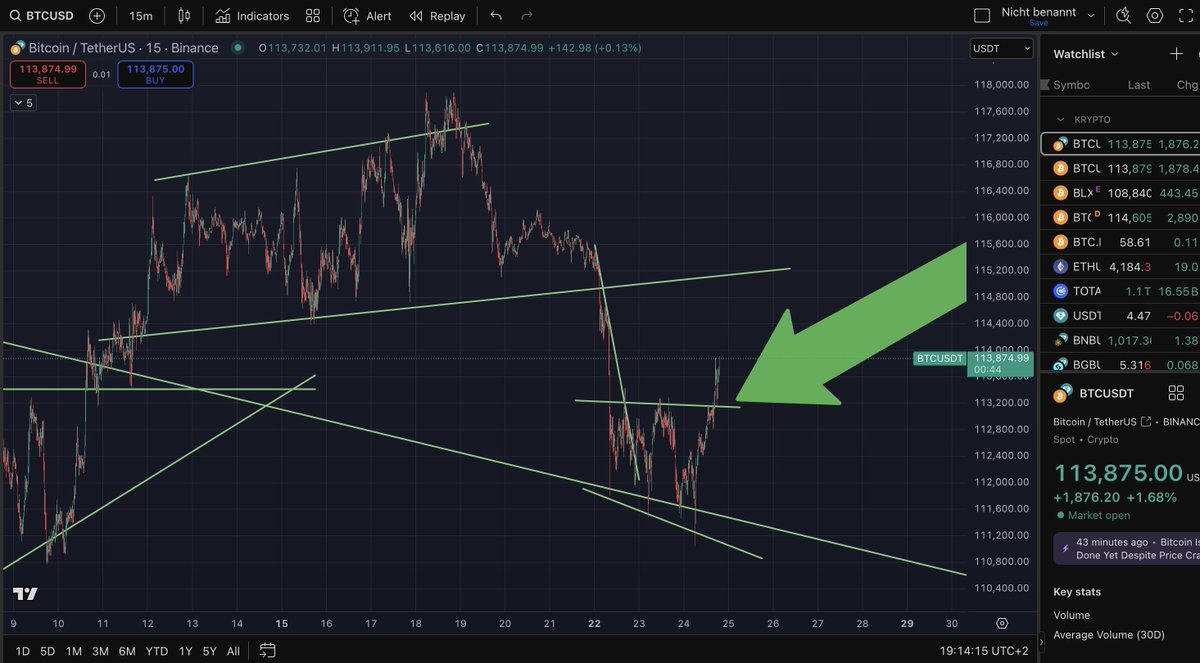Undo the last chart action
Image resolution: width=1200 pixels, height=663 pixels.
[497, 16]
